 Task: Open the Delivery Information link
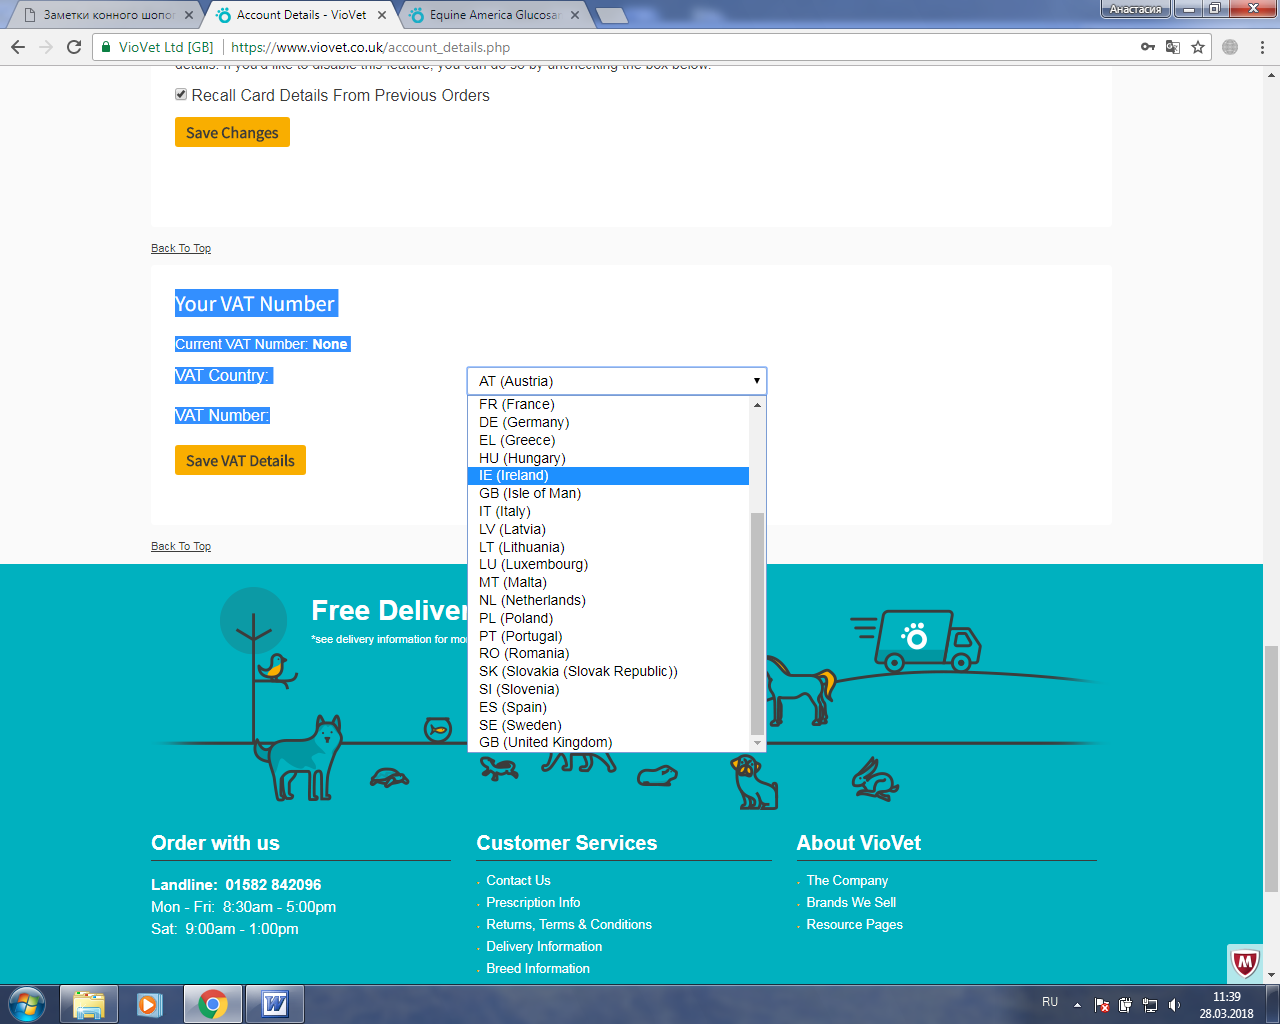click(544, 946)
